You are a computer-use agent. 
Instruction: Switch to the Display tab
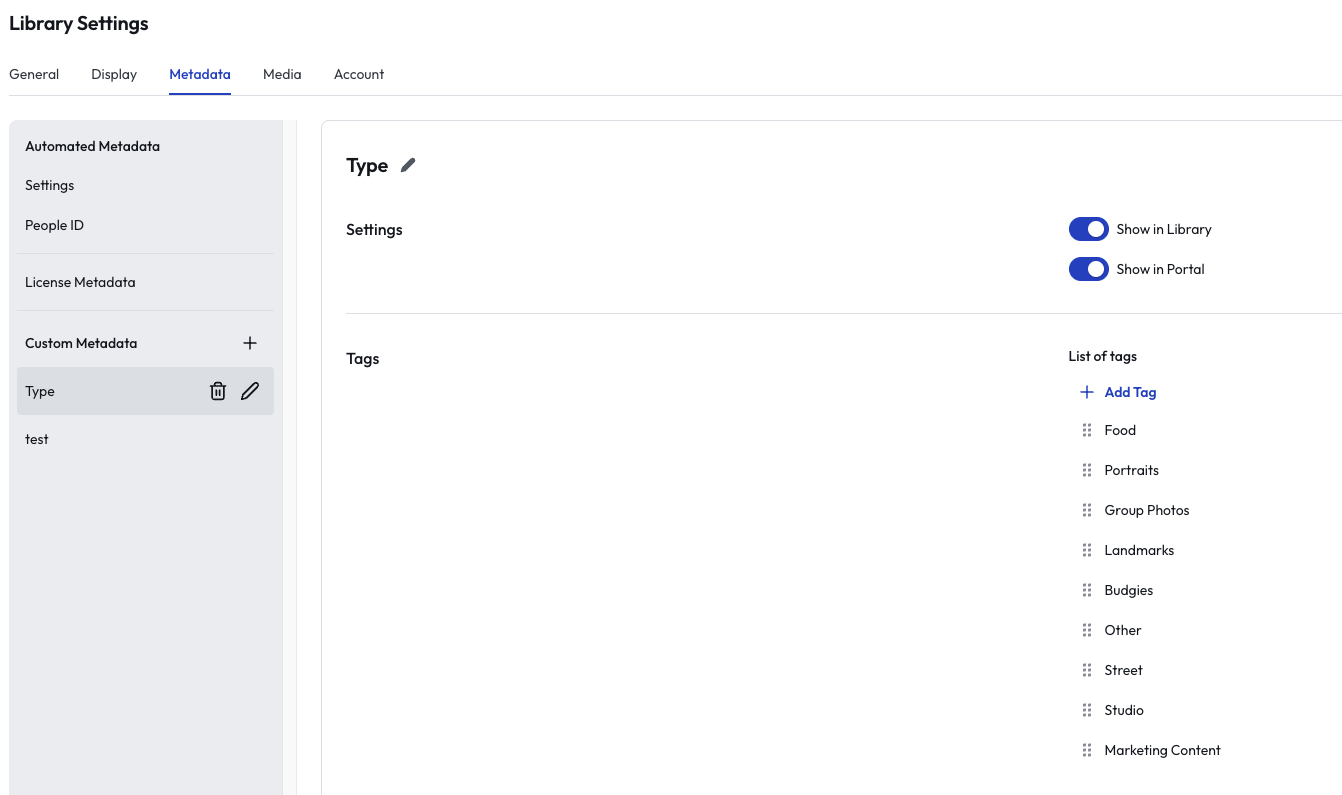coord(114,74)
